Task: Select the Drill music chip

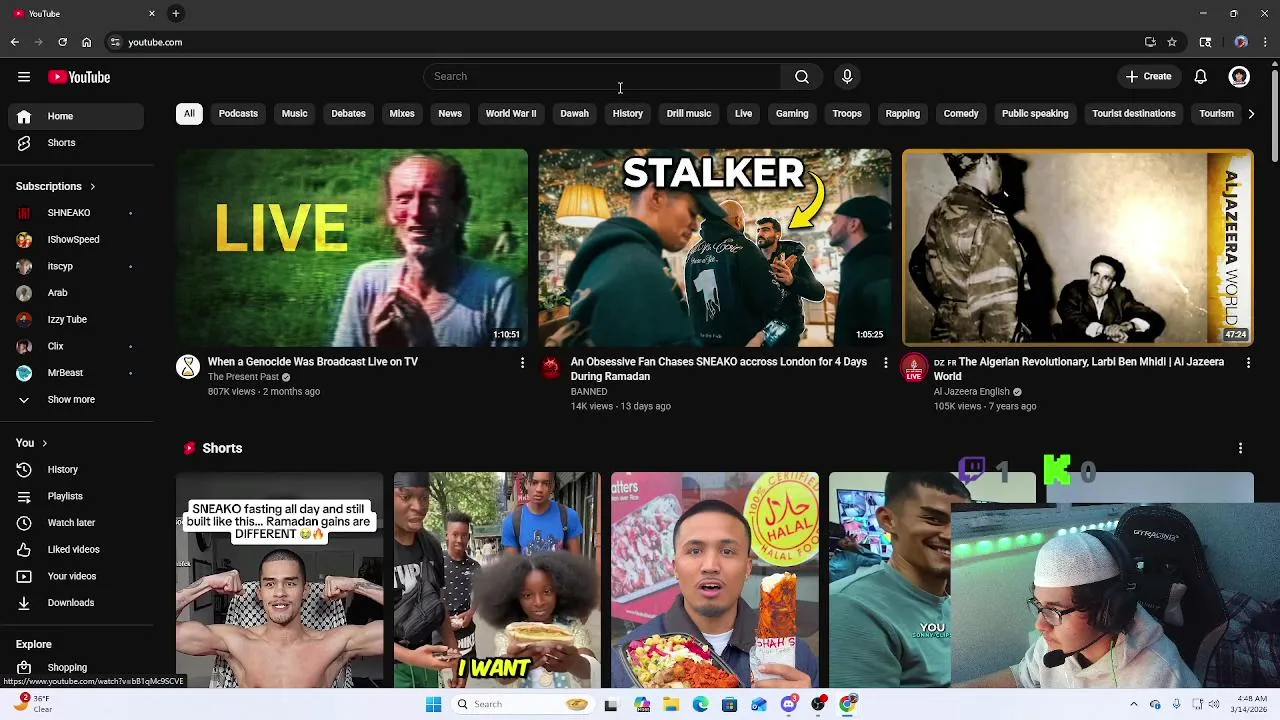Action: click(x=689, y=113)
